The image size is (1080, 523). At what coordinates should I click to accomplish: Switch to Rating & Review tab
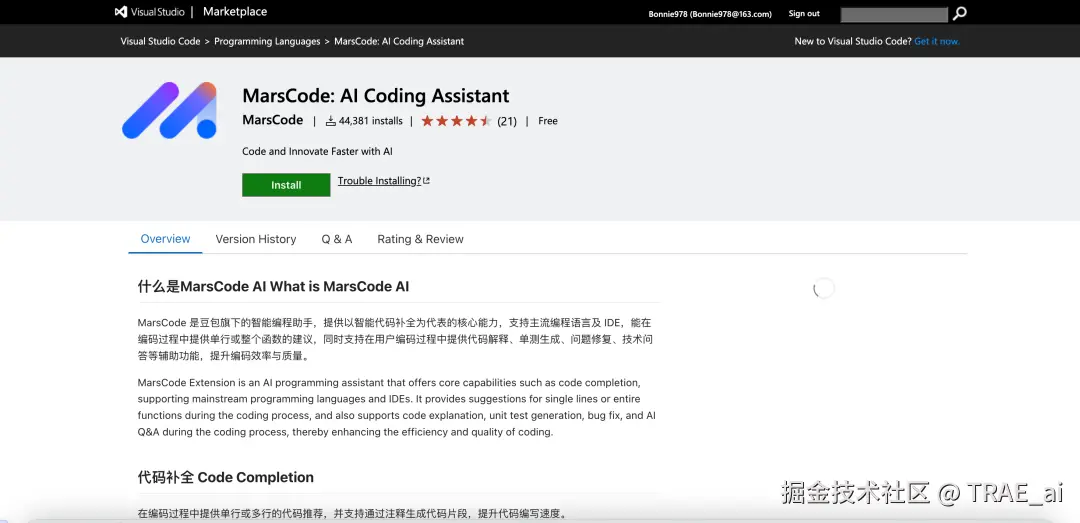coord(420,239)
